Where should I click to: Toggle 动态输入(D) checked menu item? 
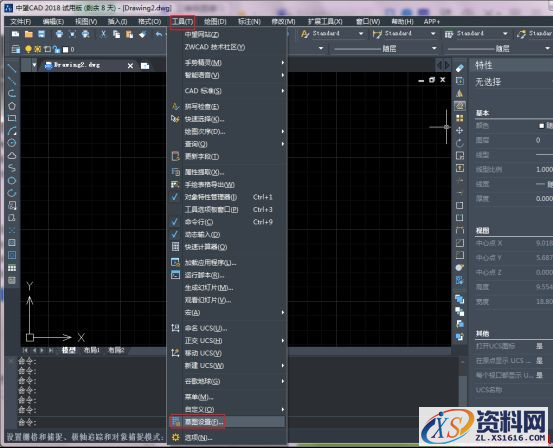pyautogui.click(x=227, y=235)
